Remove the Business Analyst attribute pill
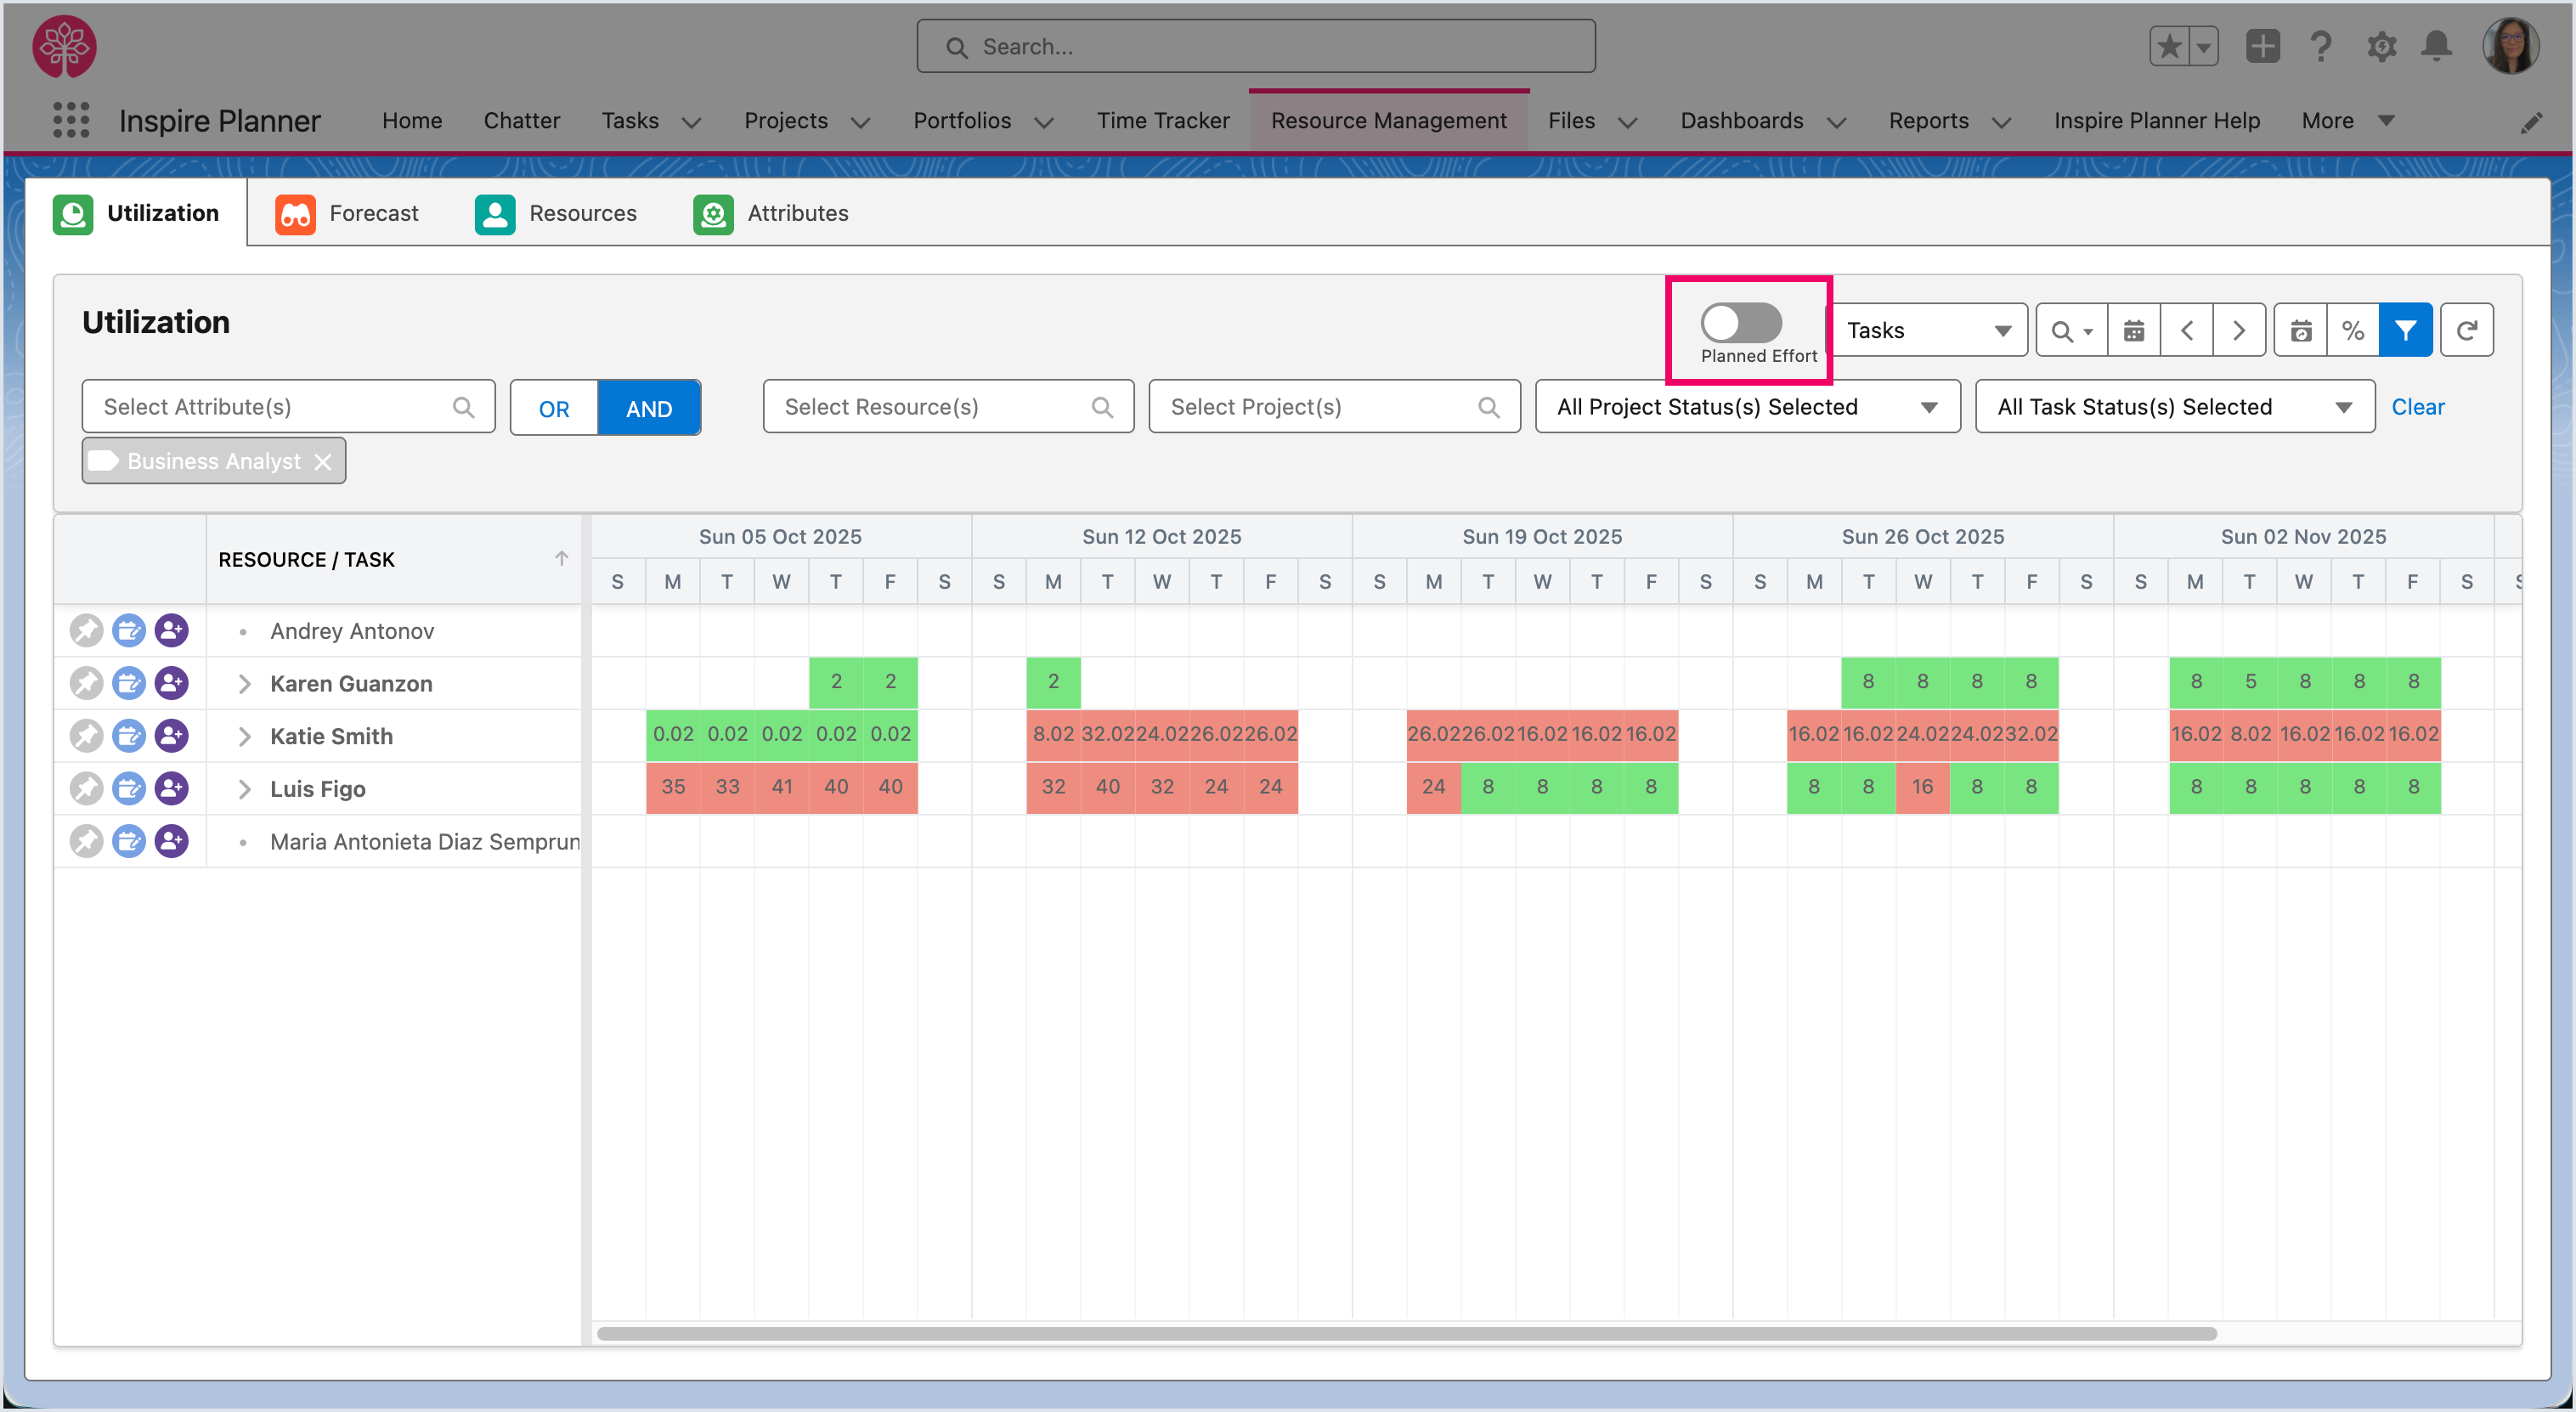The height and width of the screenshot is (1412, 2576). 322,461
